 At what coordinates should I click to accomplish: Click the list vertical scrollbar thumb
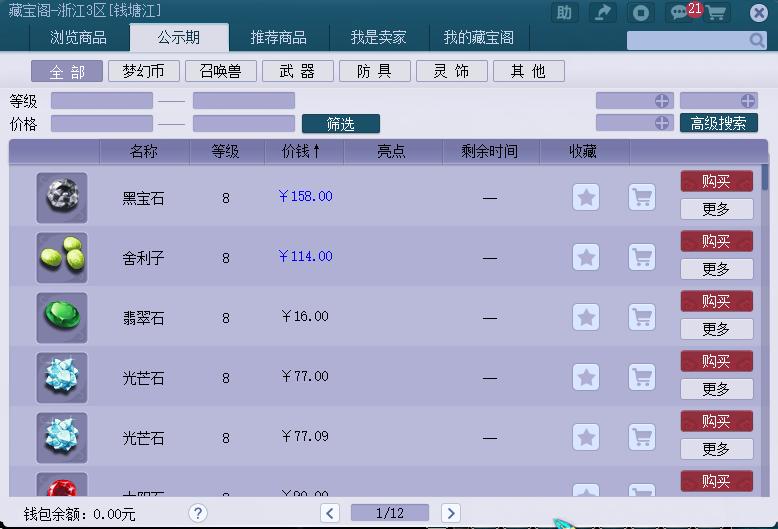coord(765,177)
